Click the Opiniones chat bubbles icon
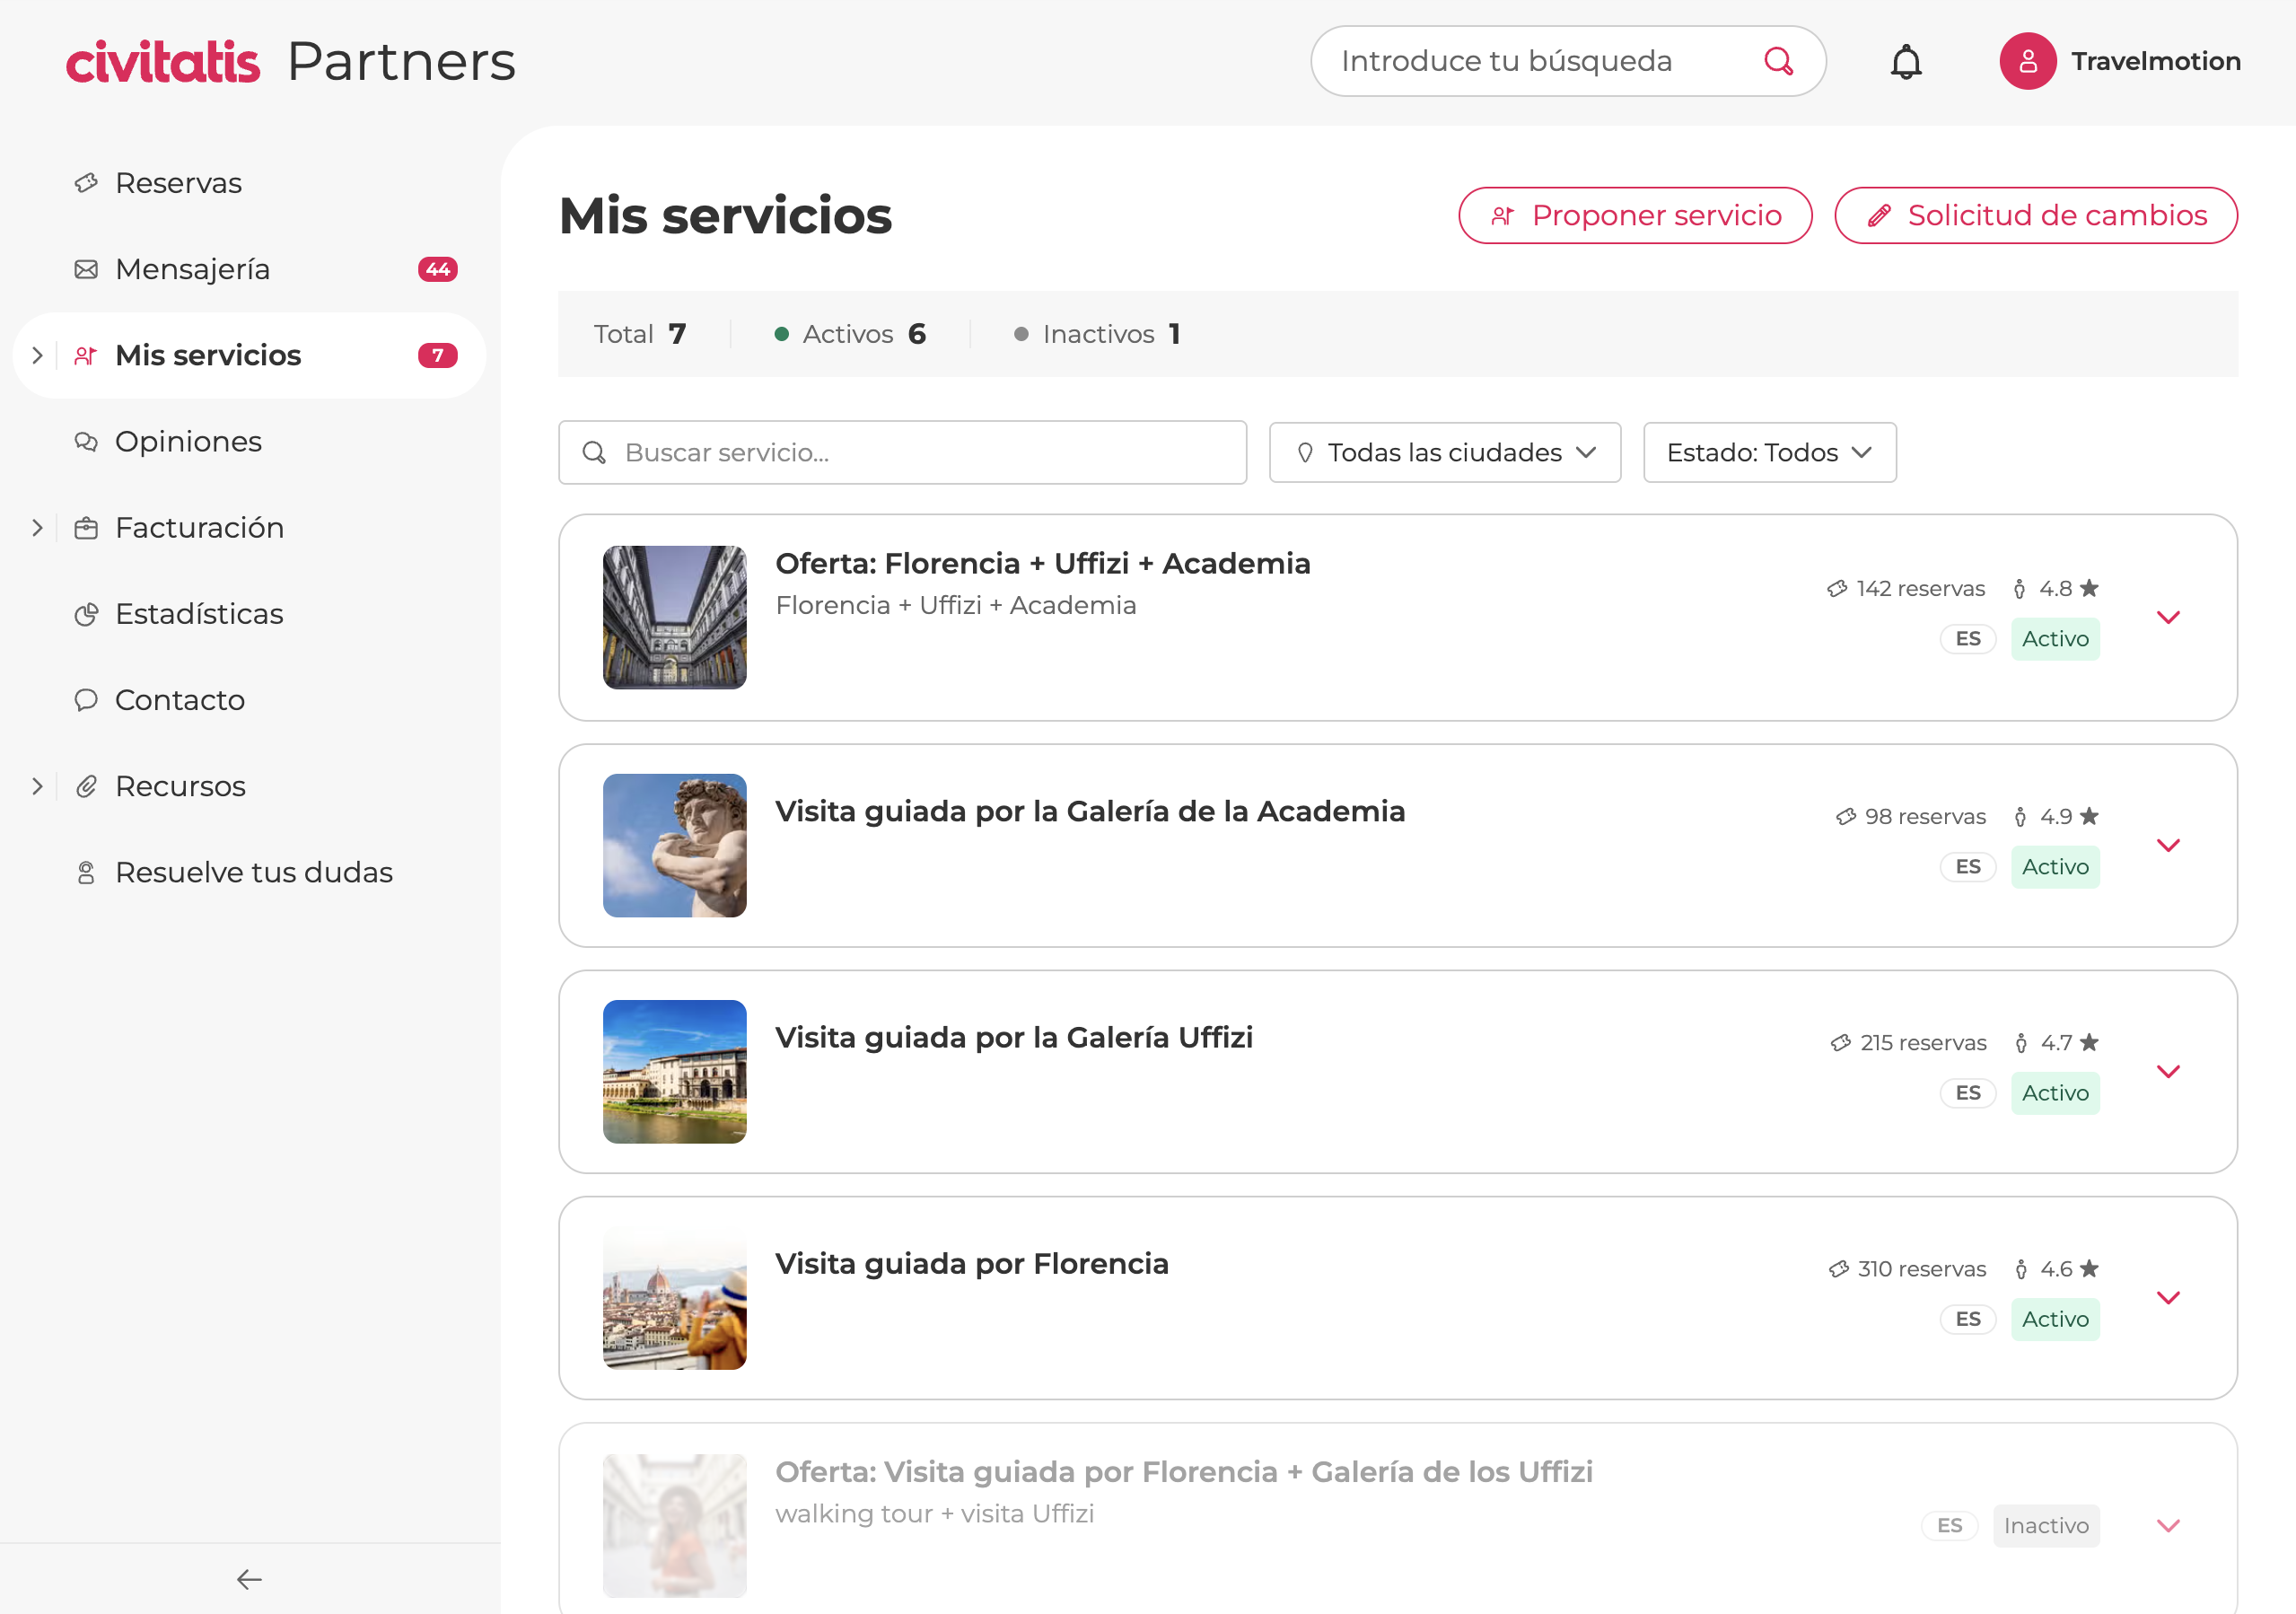Image resolution: width=2296 pixels, height=1614 pixels. pyautogui.click(x=86, y=441)
